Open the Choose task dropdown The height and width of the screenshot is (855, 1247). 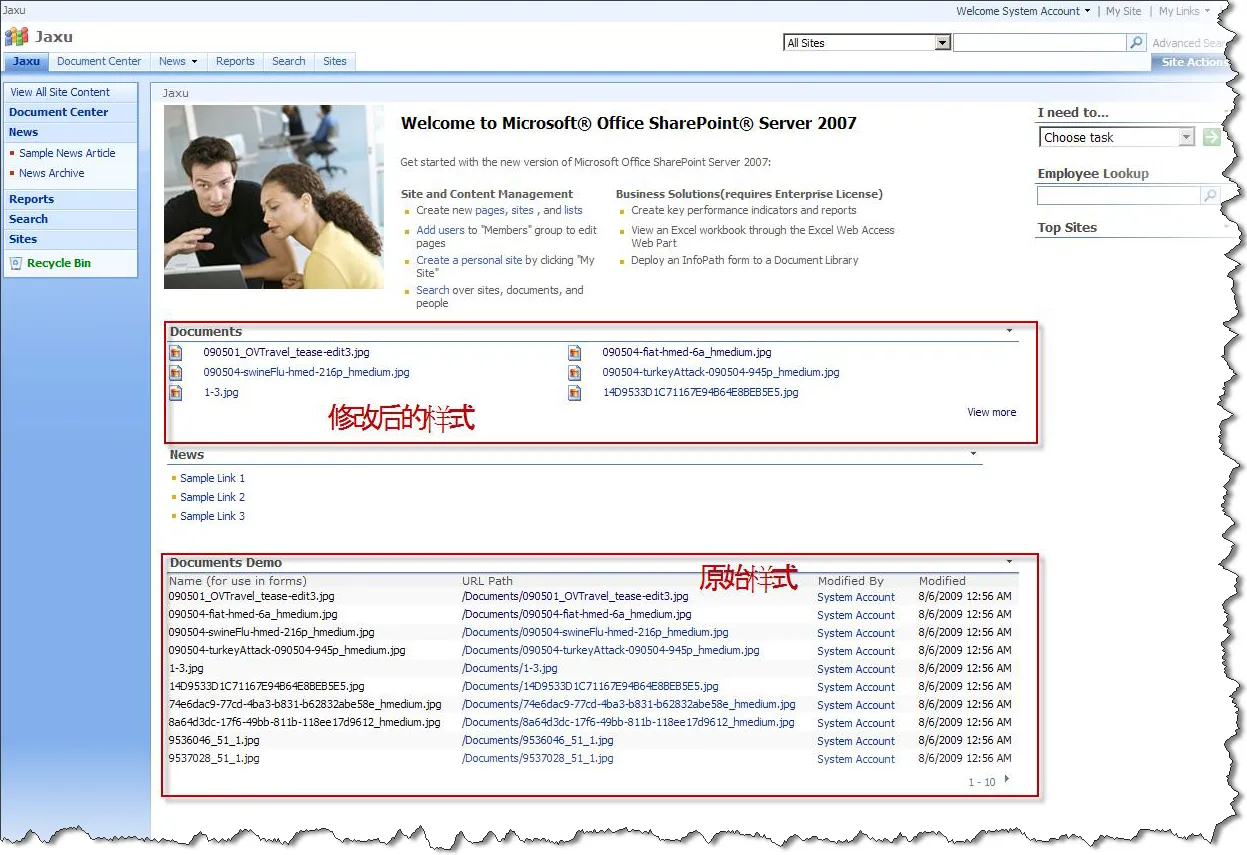[x=1187, y=137]
